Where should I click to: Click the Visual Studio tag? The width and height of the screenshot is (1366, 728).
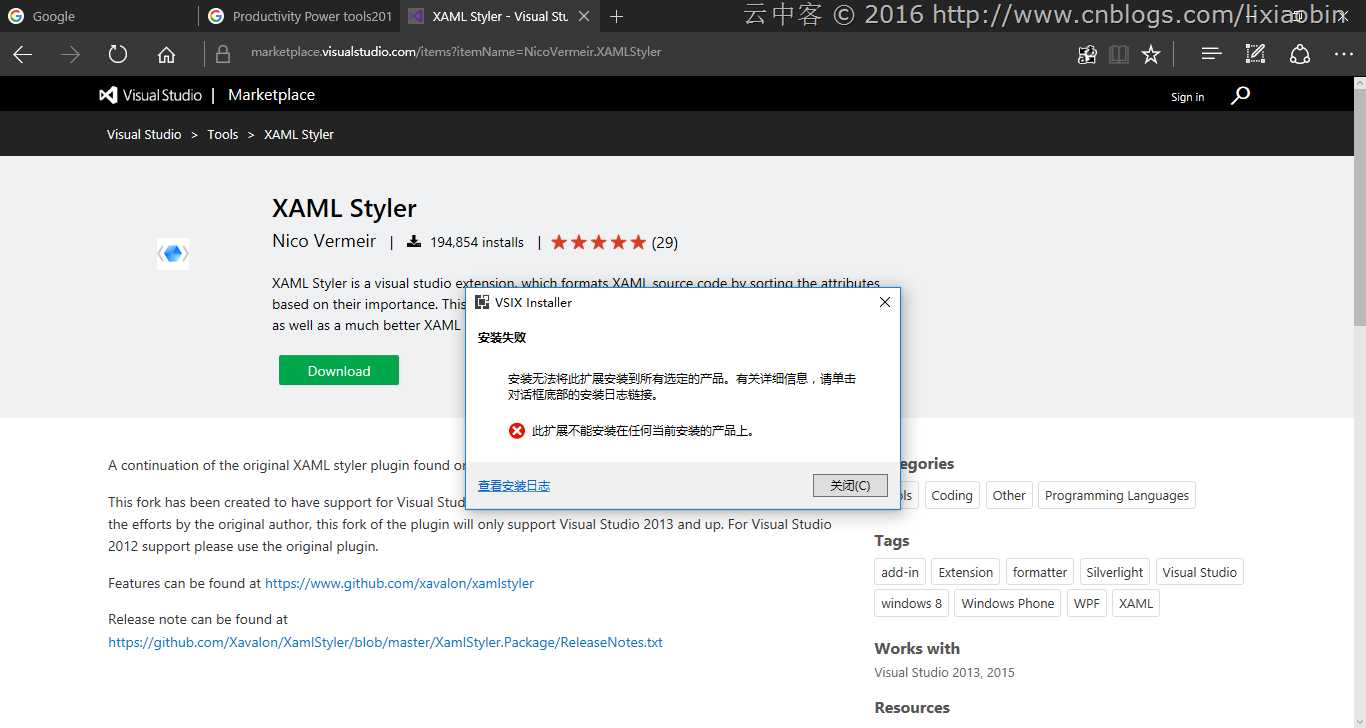(x=1200, y=572)
